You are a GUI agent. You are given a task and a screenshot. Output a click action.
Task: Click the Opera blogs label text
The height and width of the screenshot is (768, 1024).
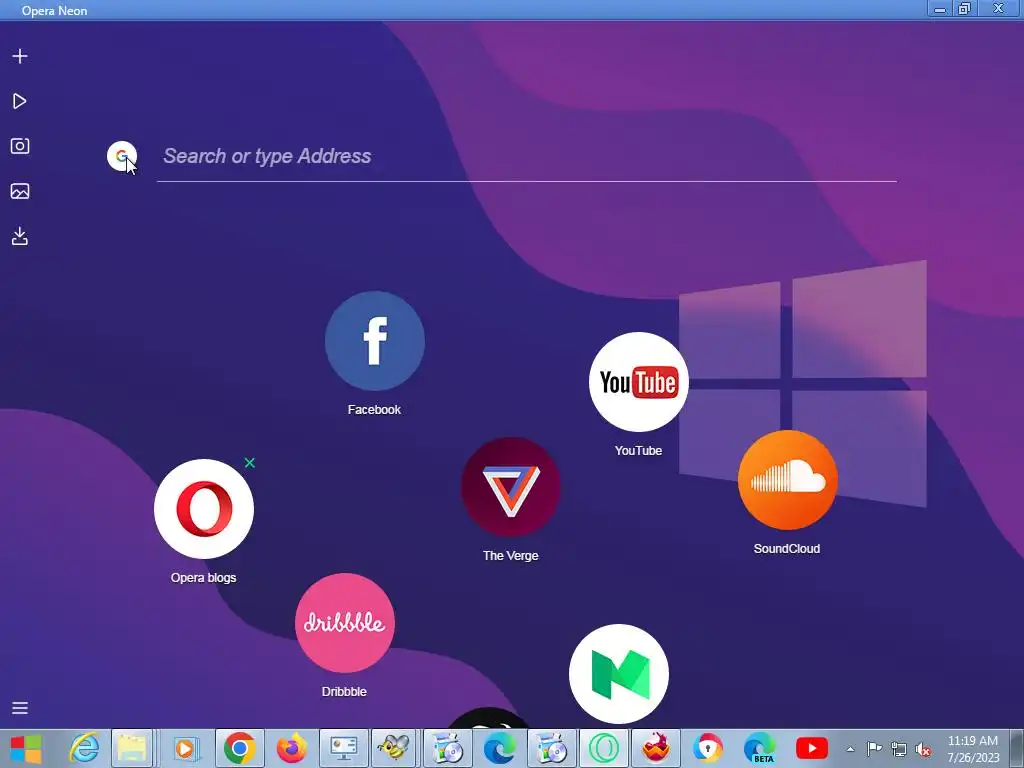pos(203,578)
